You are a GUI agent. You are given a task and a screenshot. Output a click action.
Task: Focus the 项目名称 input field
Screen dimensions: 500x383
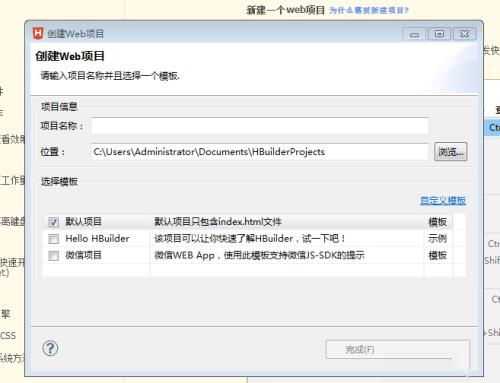point(260,126)
